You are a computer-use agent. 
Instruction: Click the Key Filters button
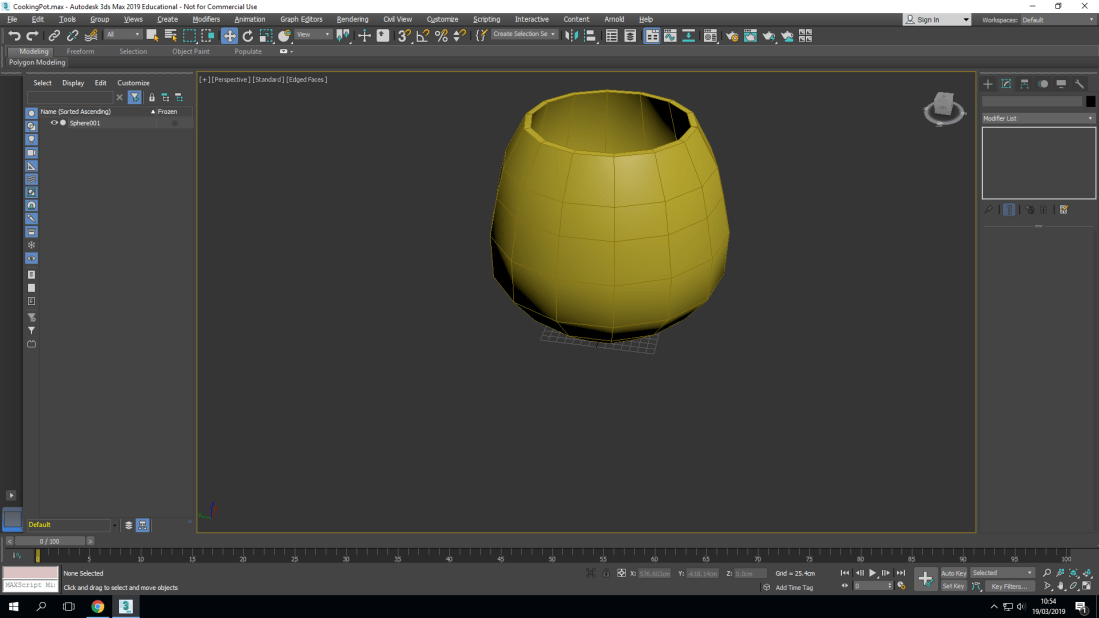pos(1009,586)
